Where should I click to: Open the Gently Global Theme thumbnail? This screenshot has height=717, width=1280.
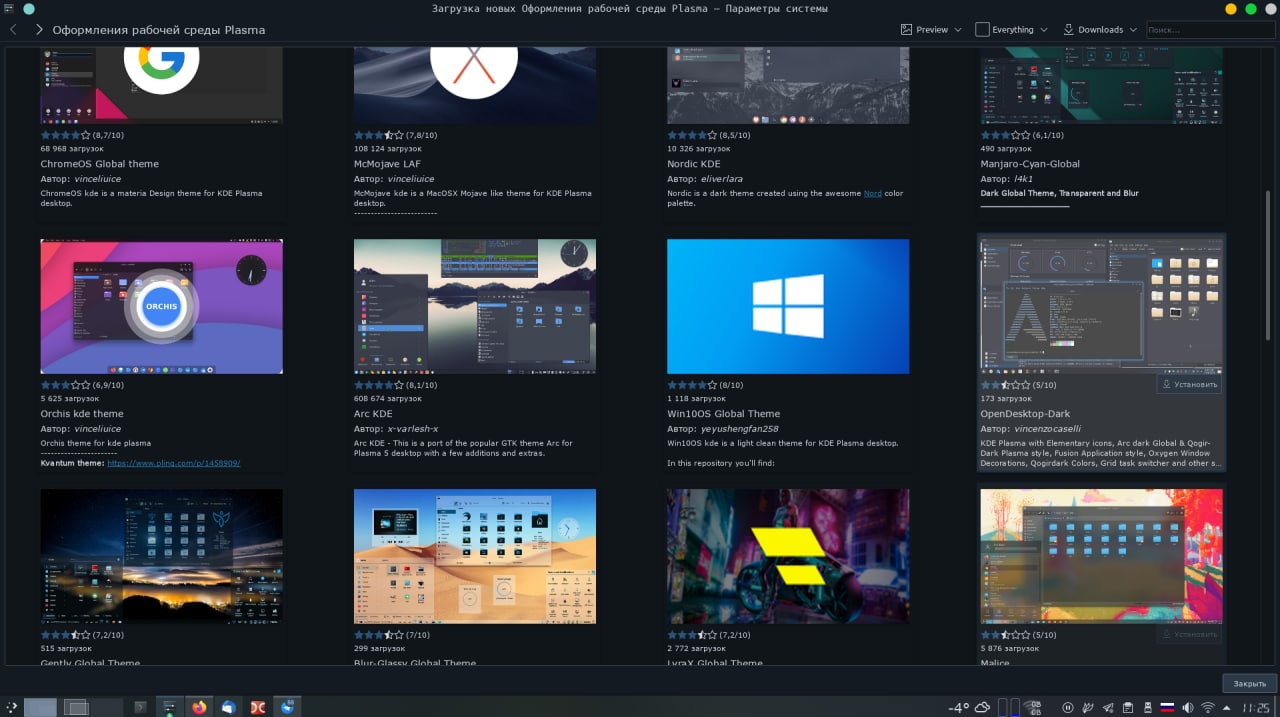pyautogui.click(x=161, y=556)
